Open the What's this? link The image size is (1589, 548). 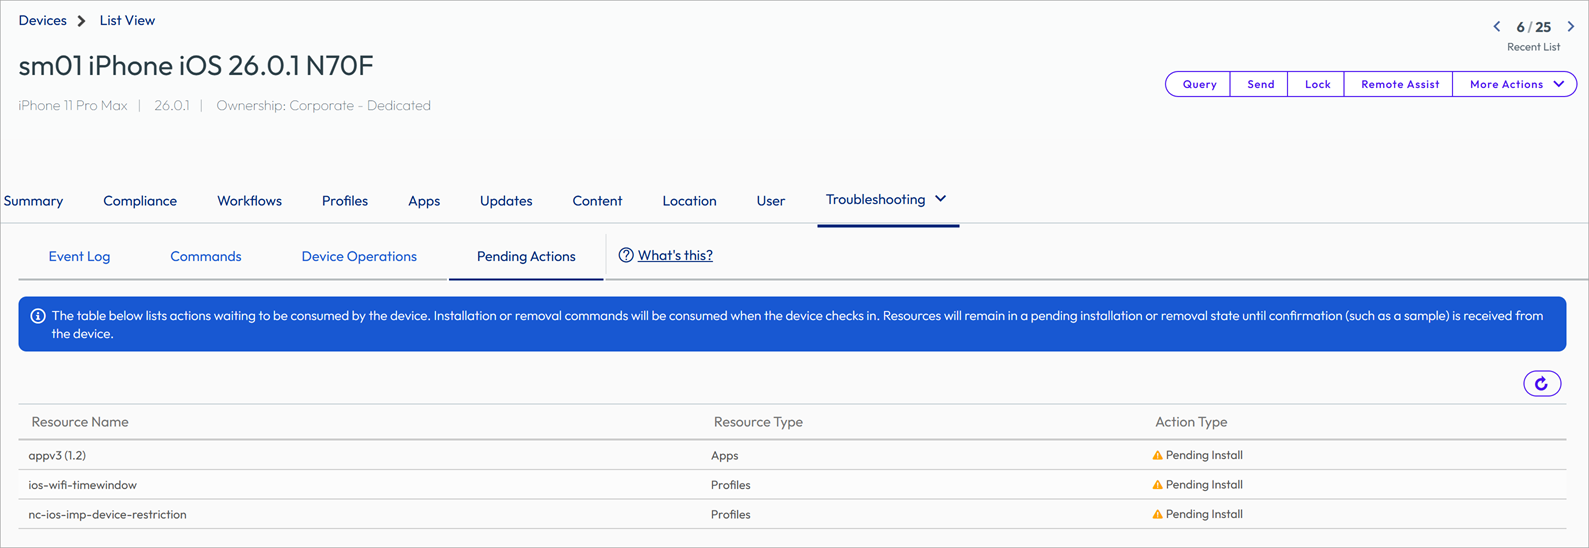[x=675, y=255]
